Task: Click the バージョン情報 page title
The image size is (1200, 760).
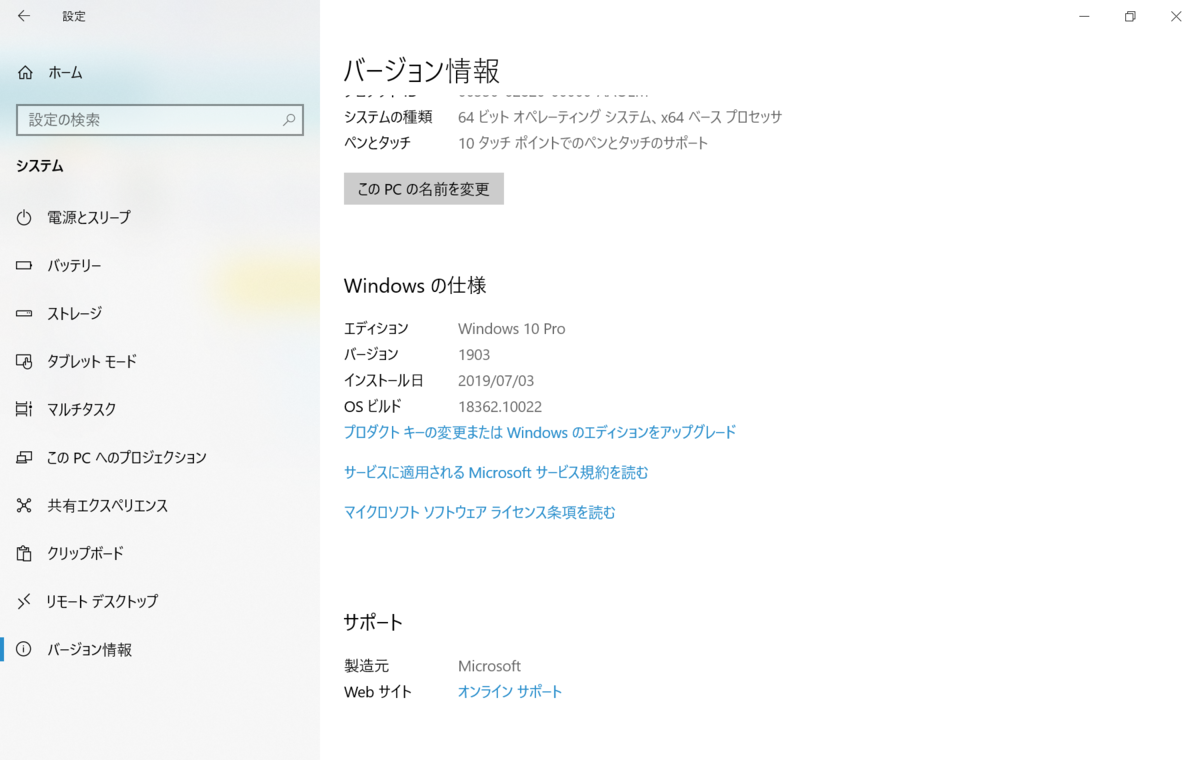Action: click(422, 71)
